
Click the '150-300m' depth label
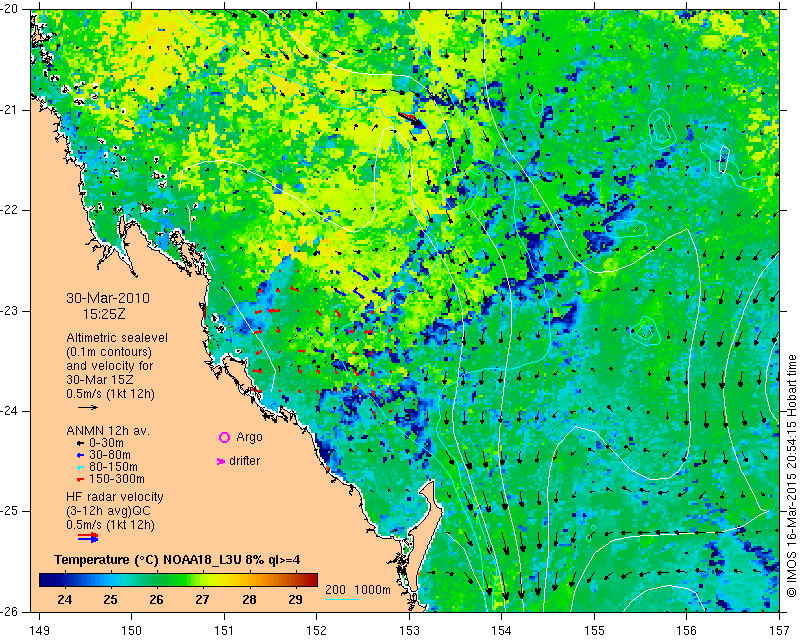coord(117,479)
